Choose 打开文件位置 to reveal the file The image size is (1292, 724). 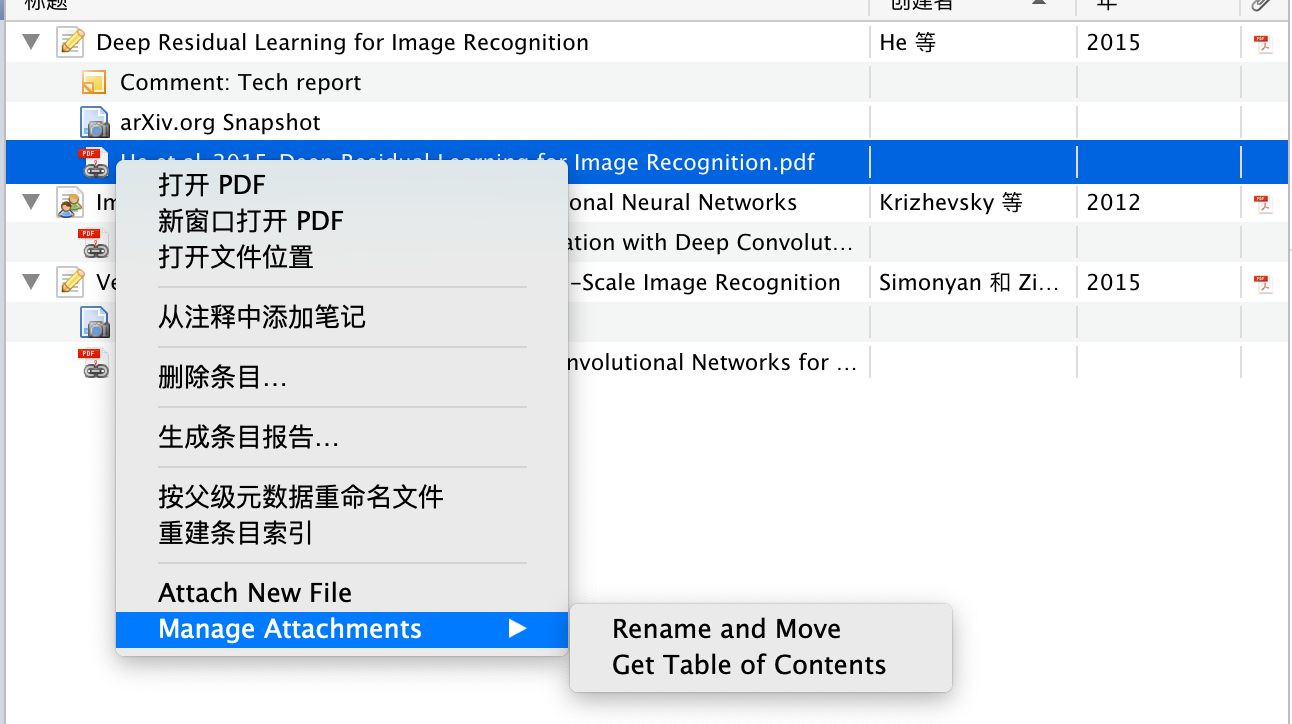[236, 257]
